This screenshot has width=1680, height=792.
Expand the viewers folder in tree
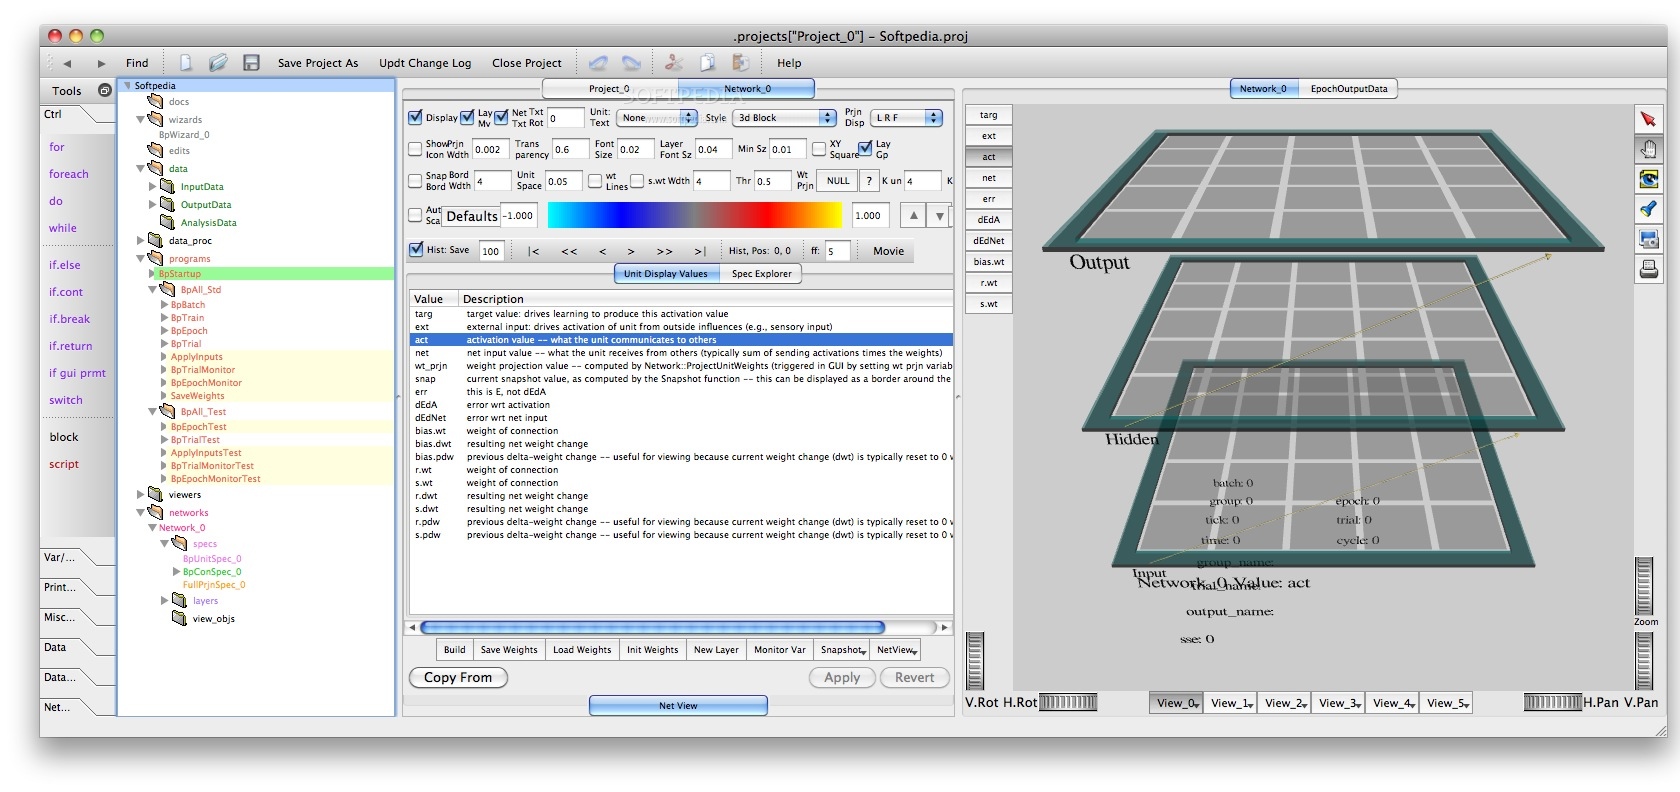click(141, 494)
